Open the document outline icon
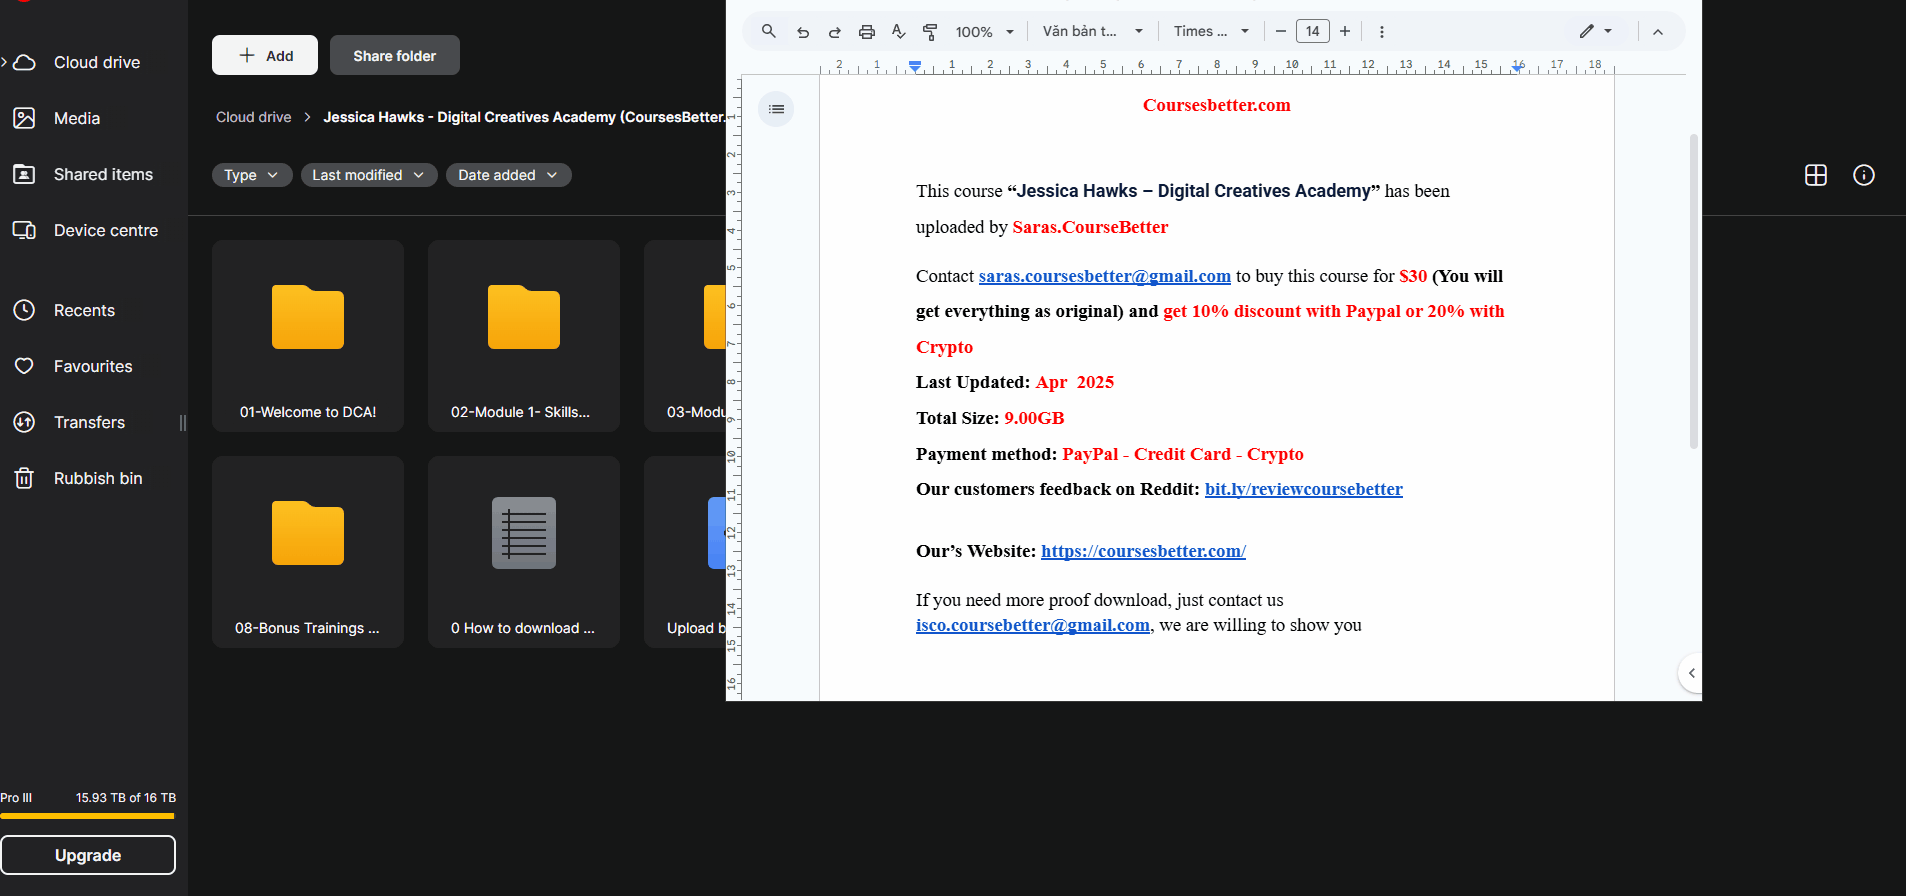 [776, 109]
